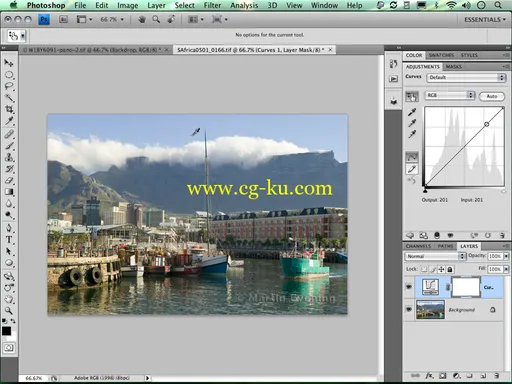
Task: Open the Layer menu
Action: (x=156, y=5)
